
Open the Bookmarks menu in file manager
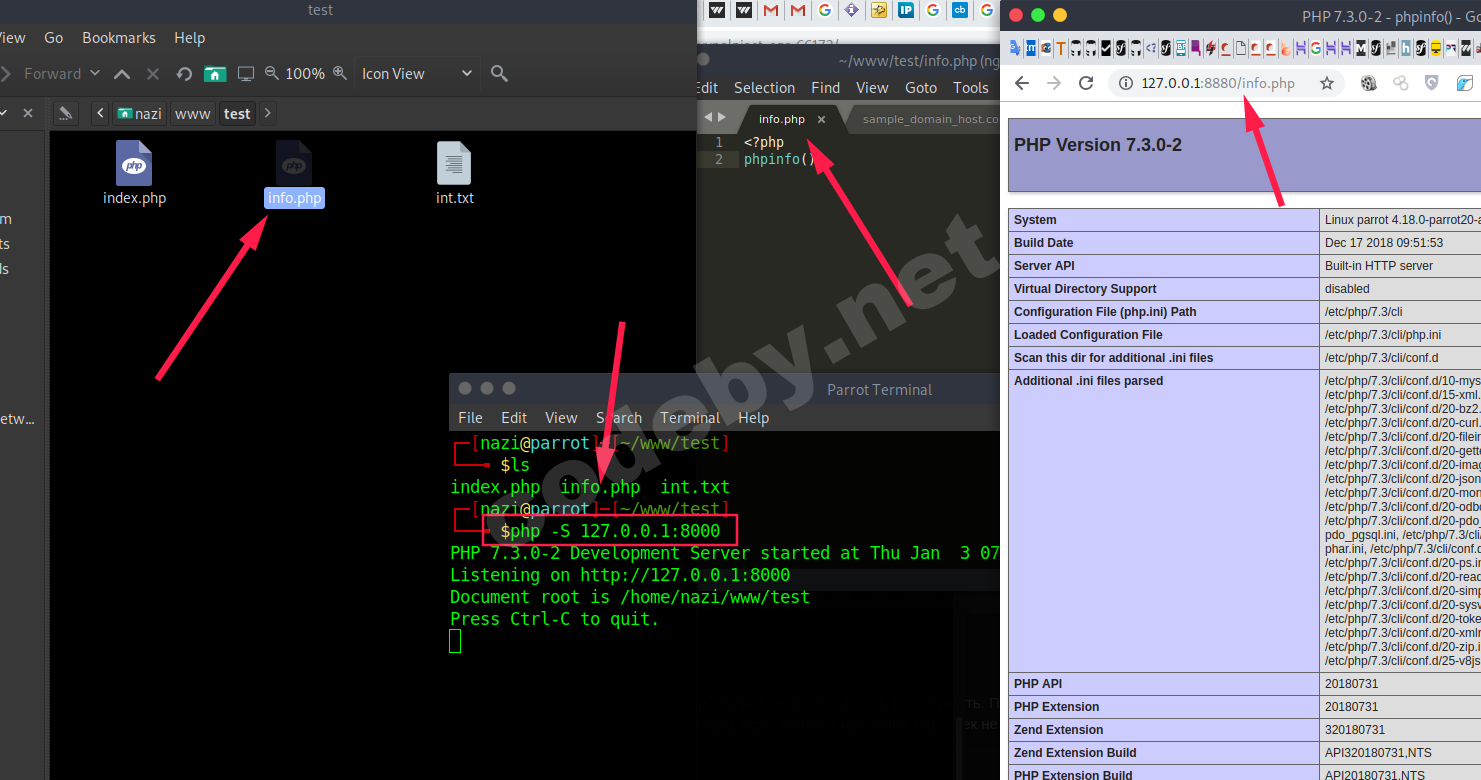pos(119,38)
